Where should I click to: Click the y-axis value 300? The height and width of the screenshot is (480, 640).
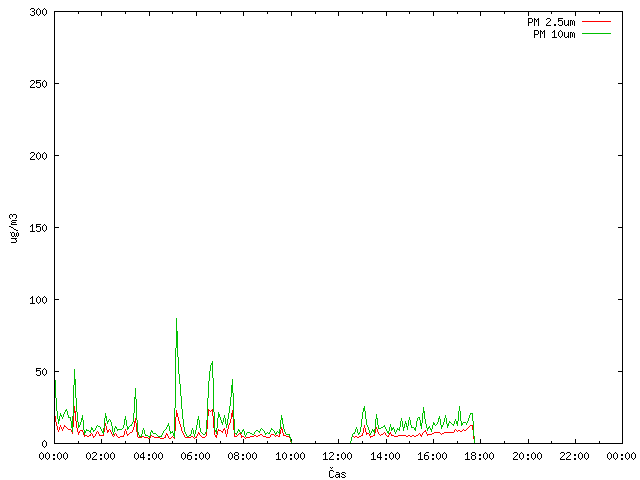[x=38, y=12]
